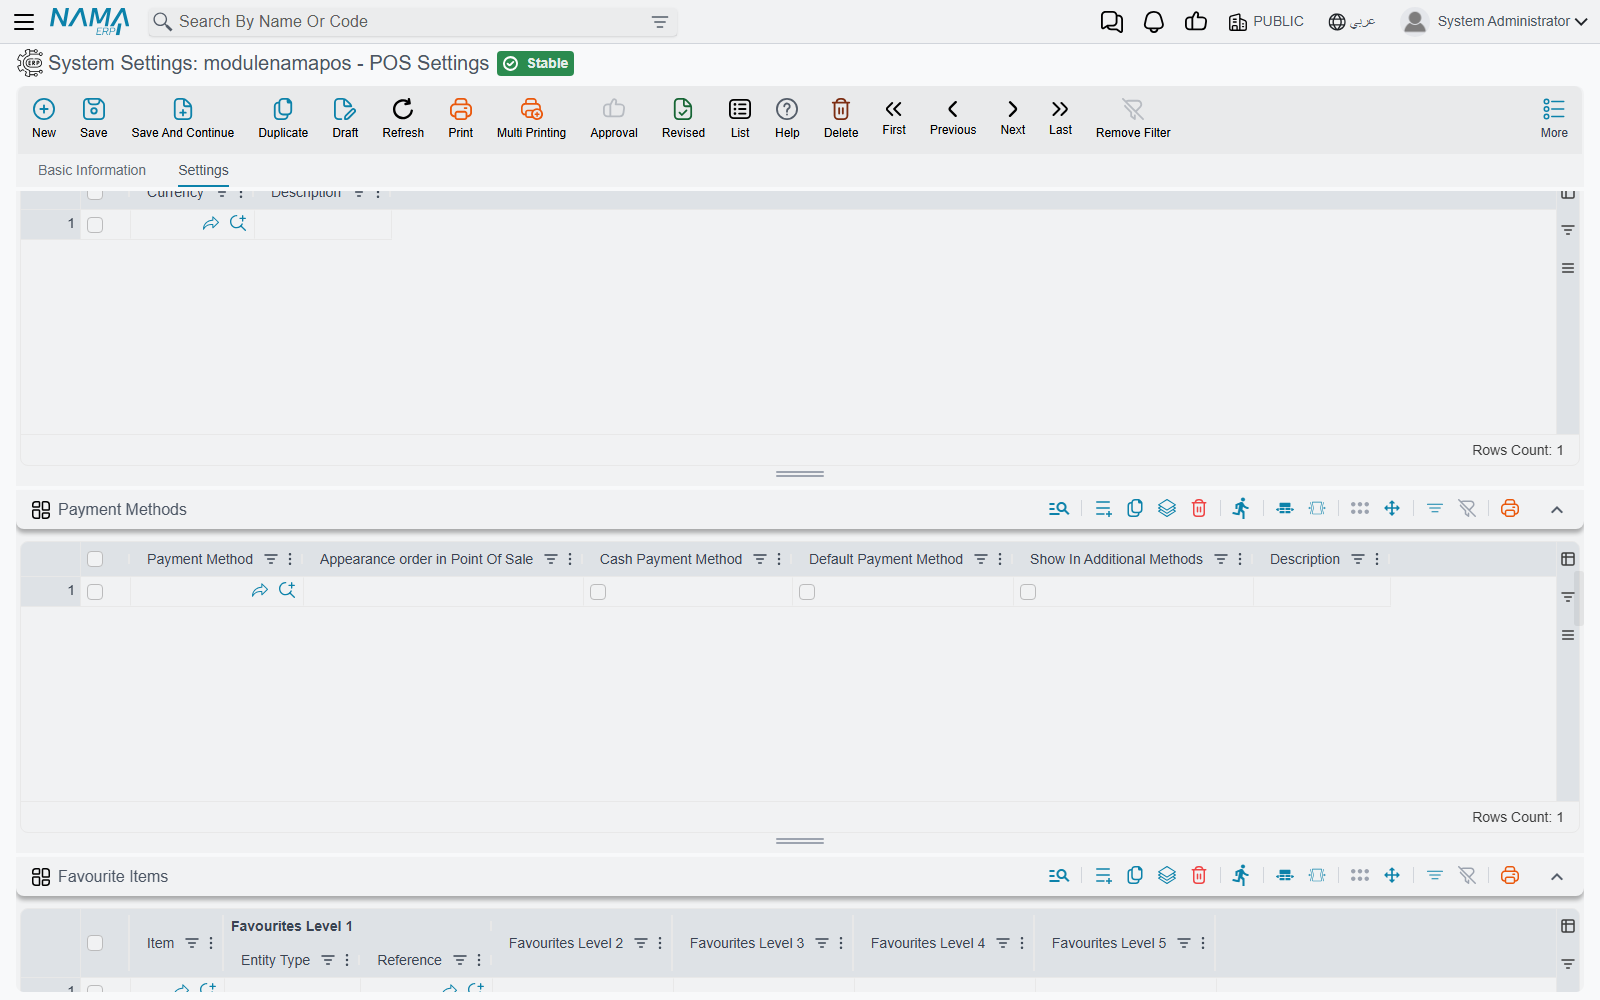
Task: Save the POS settings record
Action: [94, 118]
